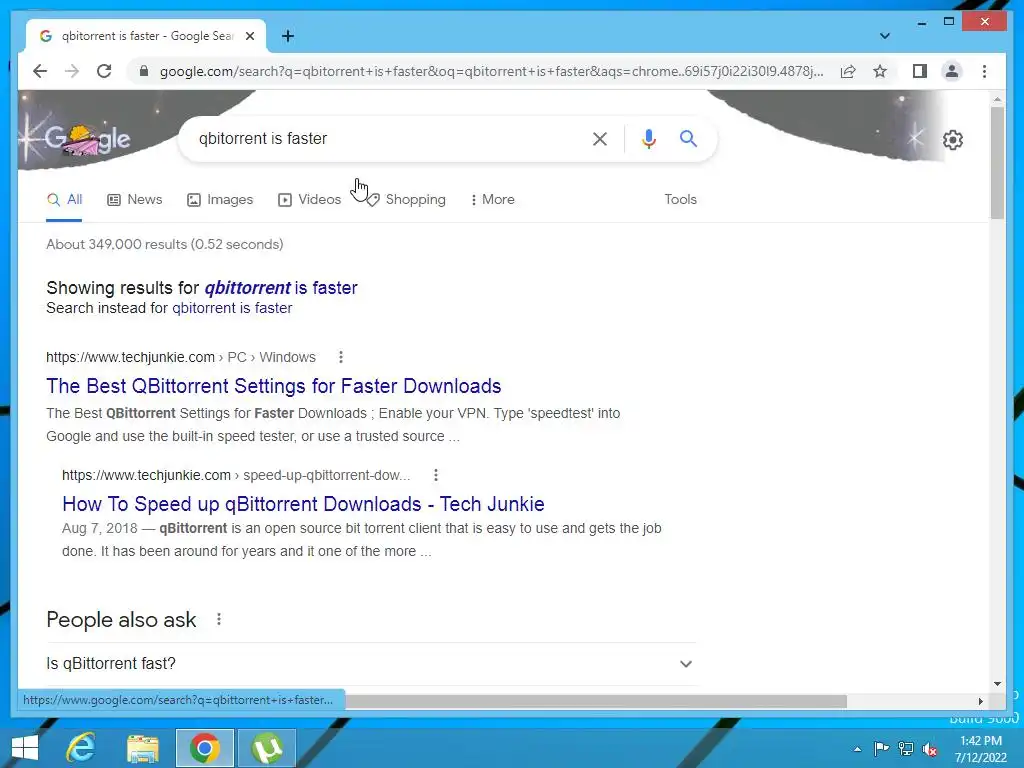Screen dimensions: 1024x768
Task: Click the scroll down arrow
Action: pyautogui.click(x=997, y=684)
